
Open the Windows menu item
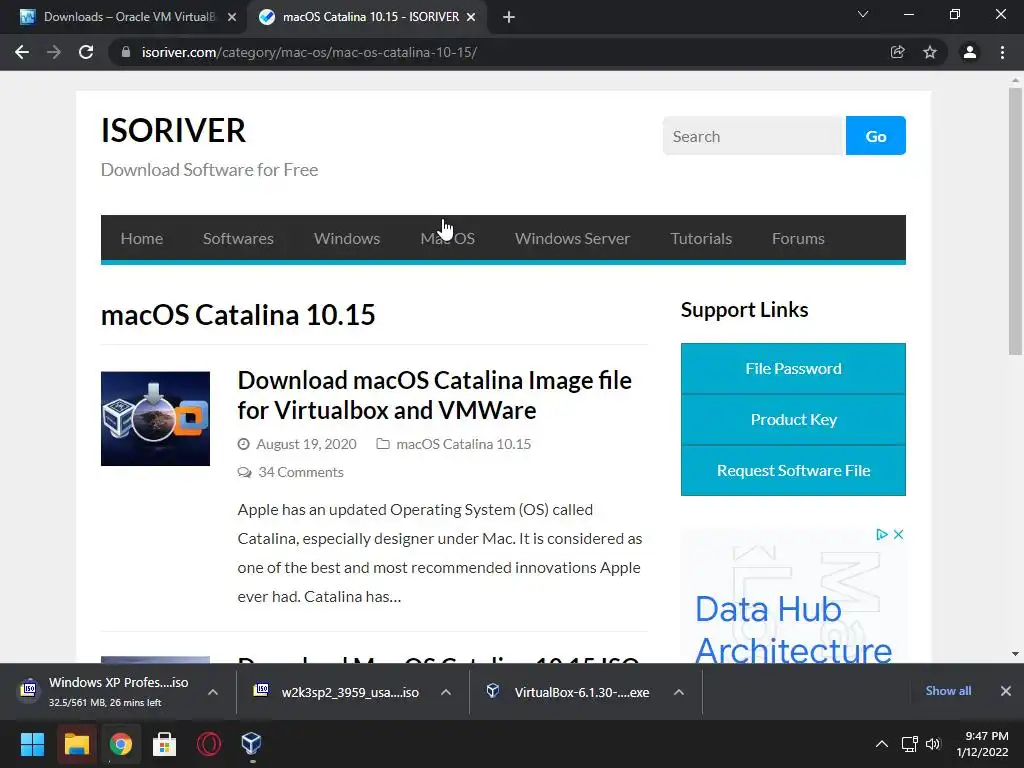(347, 238)
